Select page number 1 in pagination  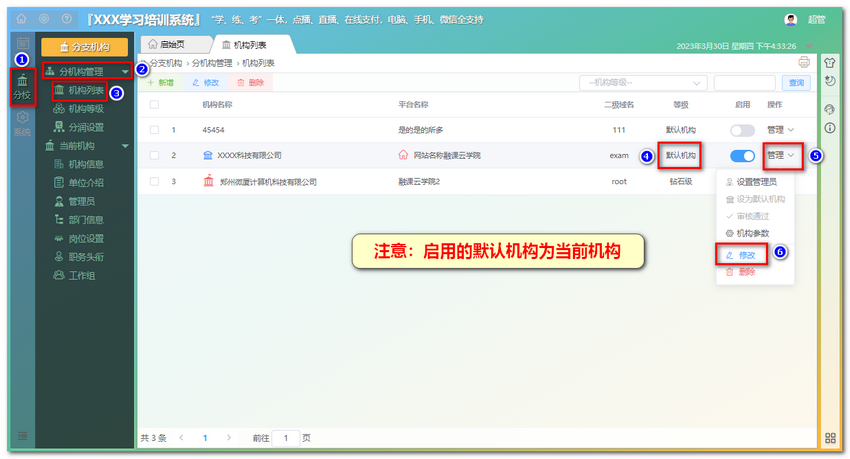(205, 438)
